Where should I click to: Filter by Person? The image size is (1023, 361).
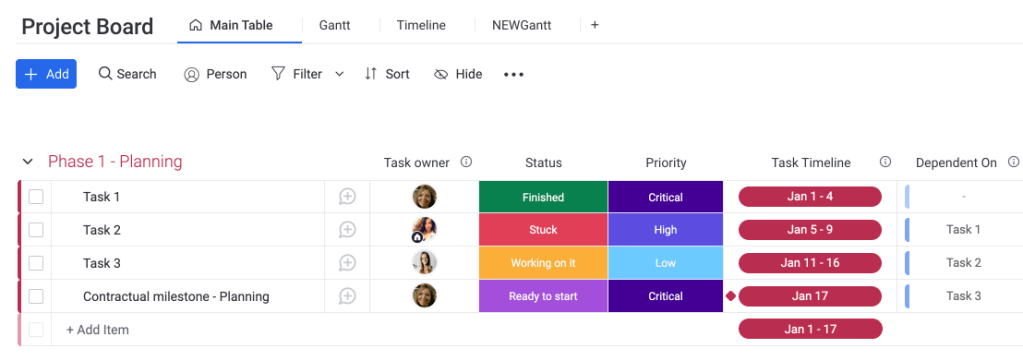[x=215, y=74]
